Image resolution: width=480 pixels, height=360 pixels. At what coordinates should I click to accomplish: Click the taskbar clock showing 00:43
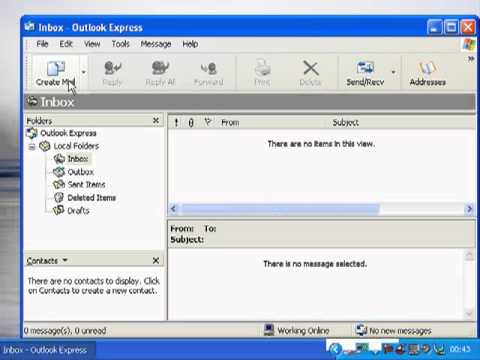pos(460,349)
